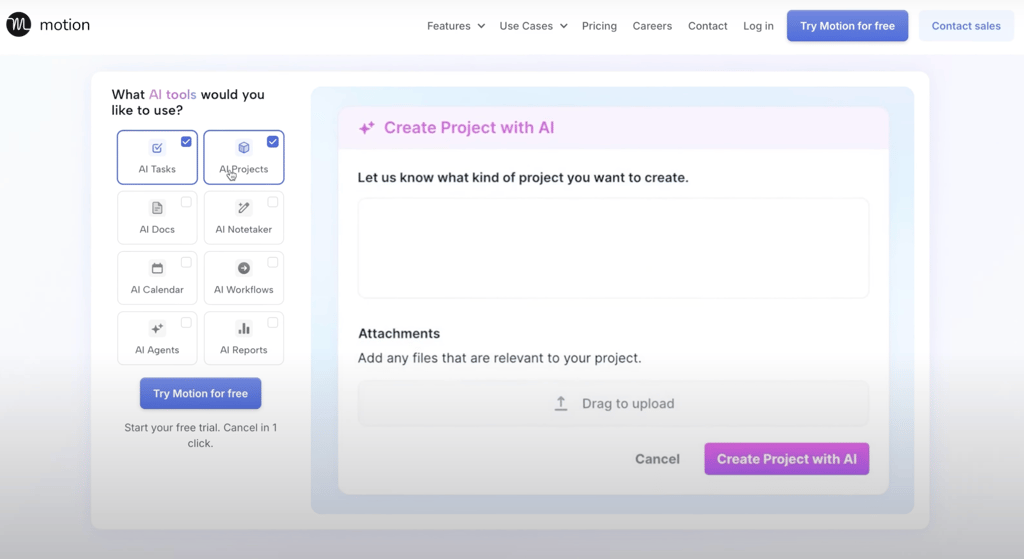Open the Careers page
The height and width of the screenshot is (559, 1024).
pos(652,26)
